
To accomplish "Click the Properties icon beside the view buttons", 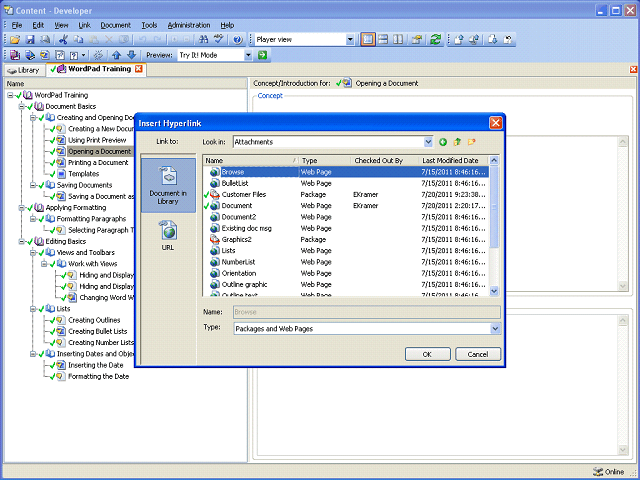I will [417, 40].
